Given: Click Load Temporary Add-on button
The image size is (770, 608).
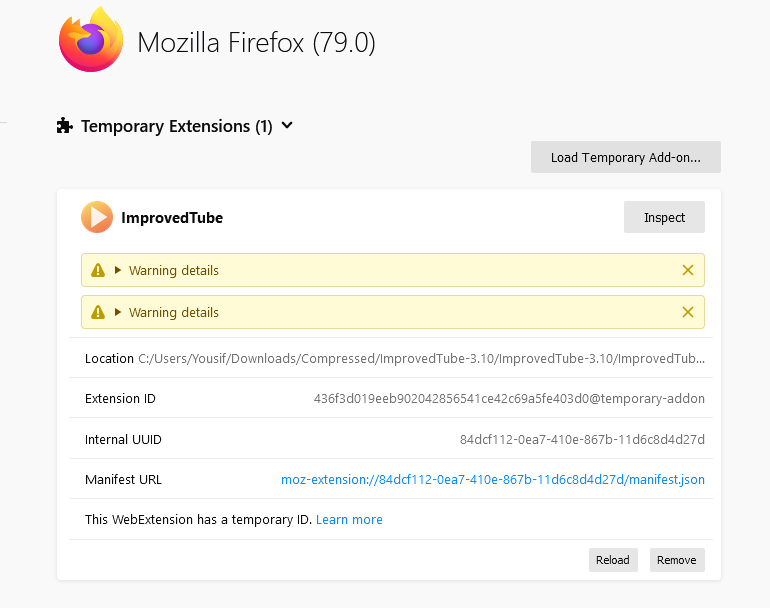Looking at the screenshot, I should [625, 157].
